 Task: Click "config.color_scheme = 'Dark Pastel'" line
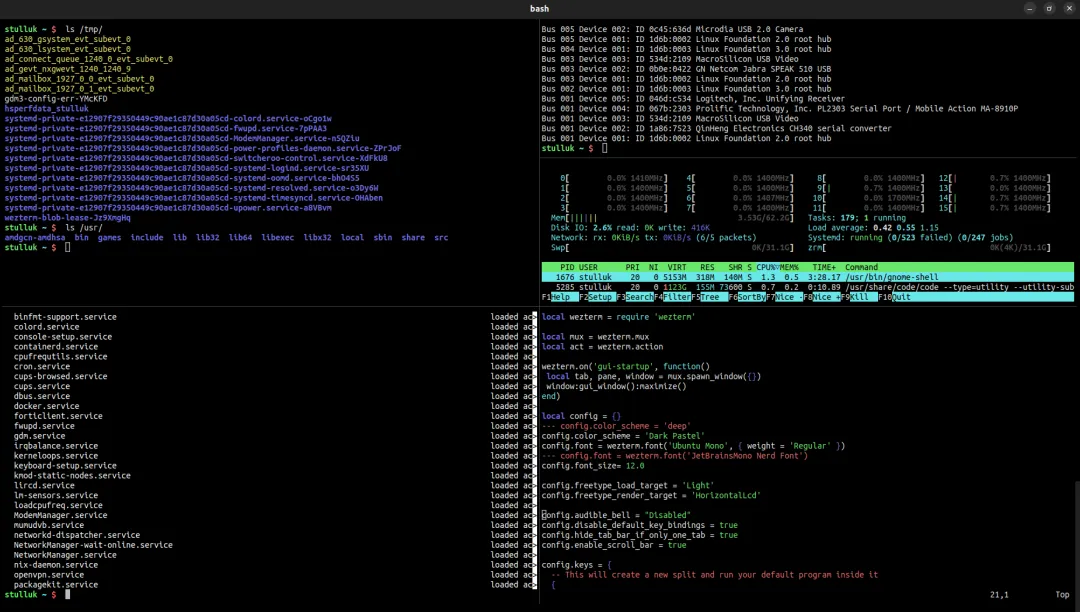tap(623, 436)
